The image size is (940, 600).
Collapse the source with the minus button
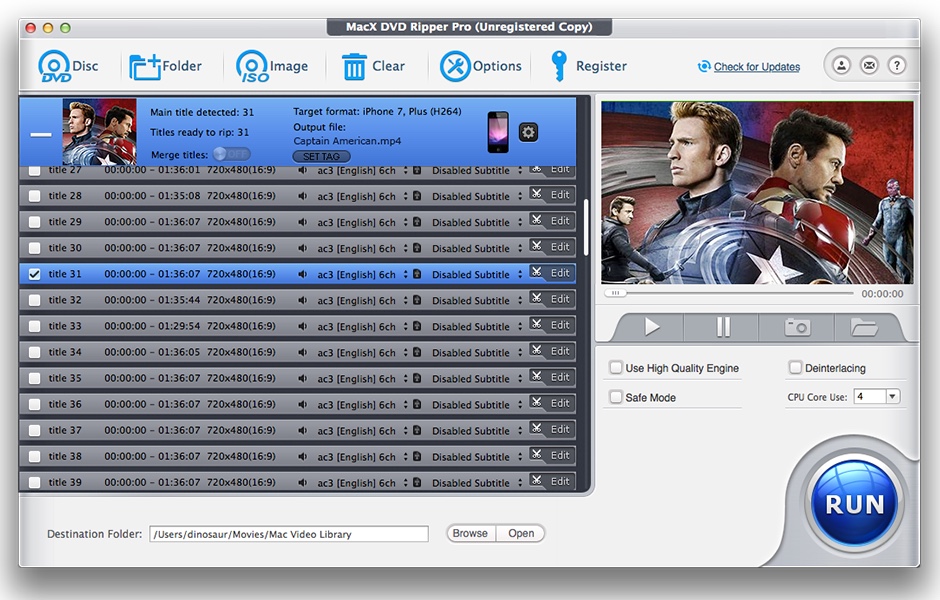[x=41, y=134]
